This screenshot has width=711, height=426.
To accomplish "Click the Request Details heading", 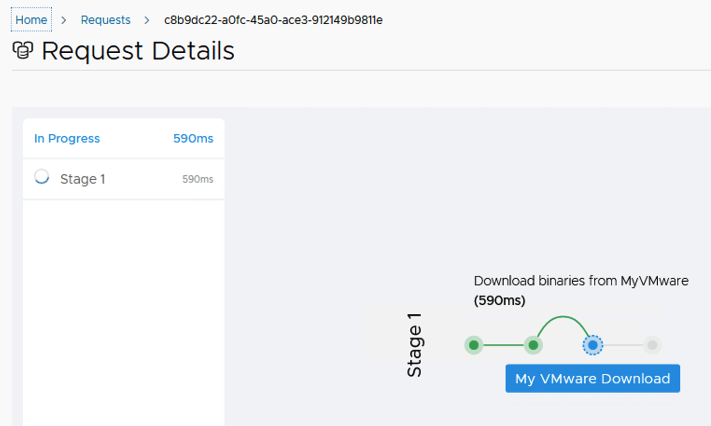I will [x=138, y=50].
